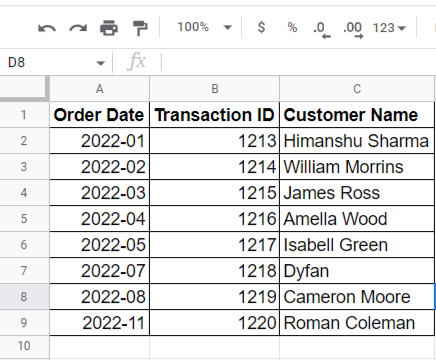Click into the formula bar input
This screenshot has width=436, height=360.
tap(298, 62)
